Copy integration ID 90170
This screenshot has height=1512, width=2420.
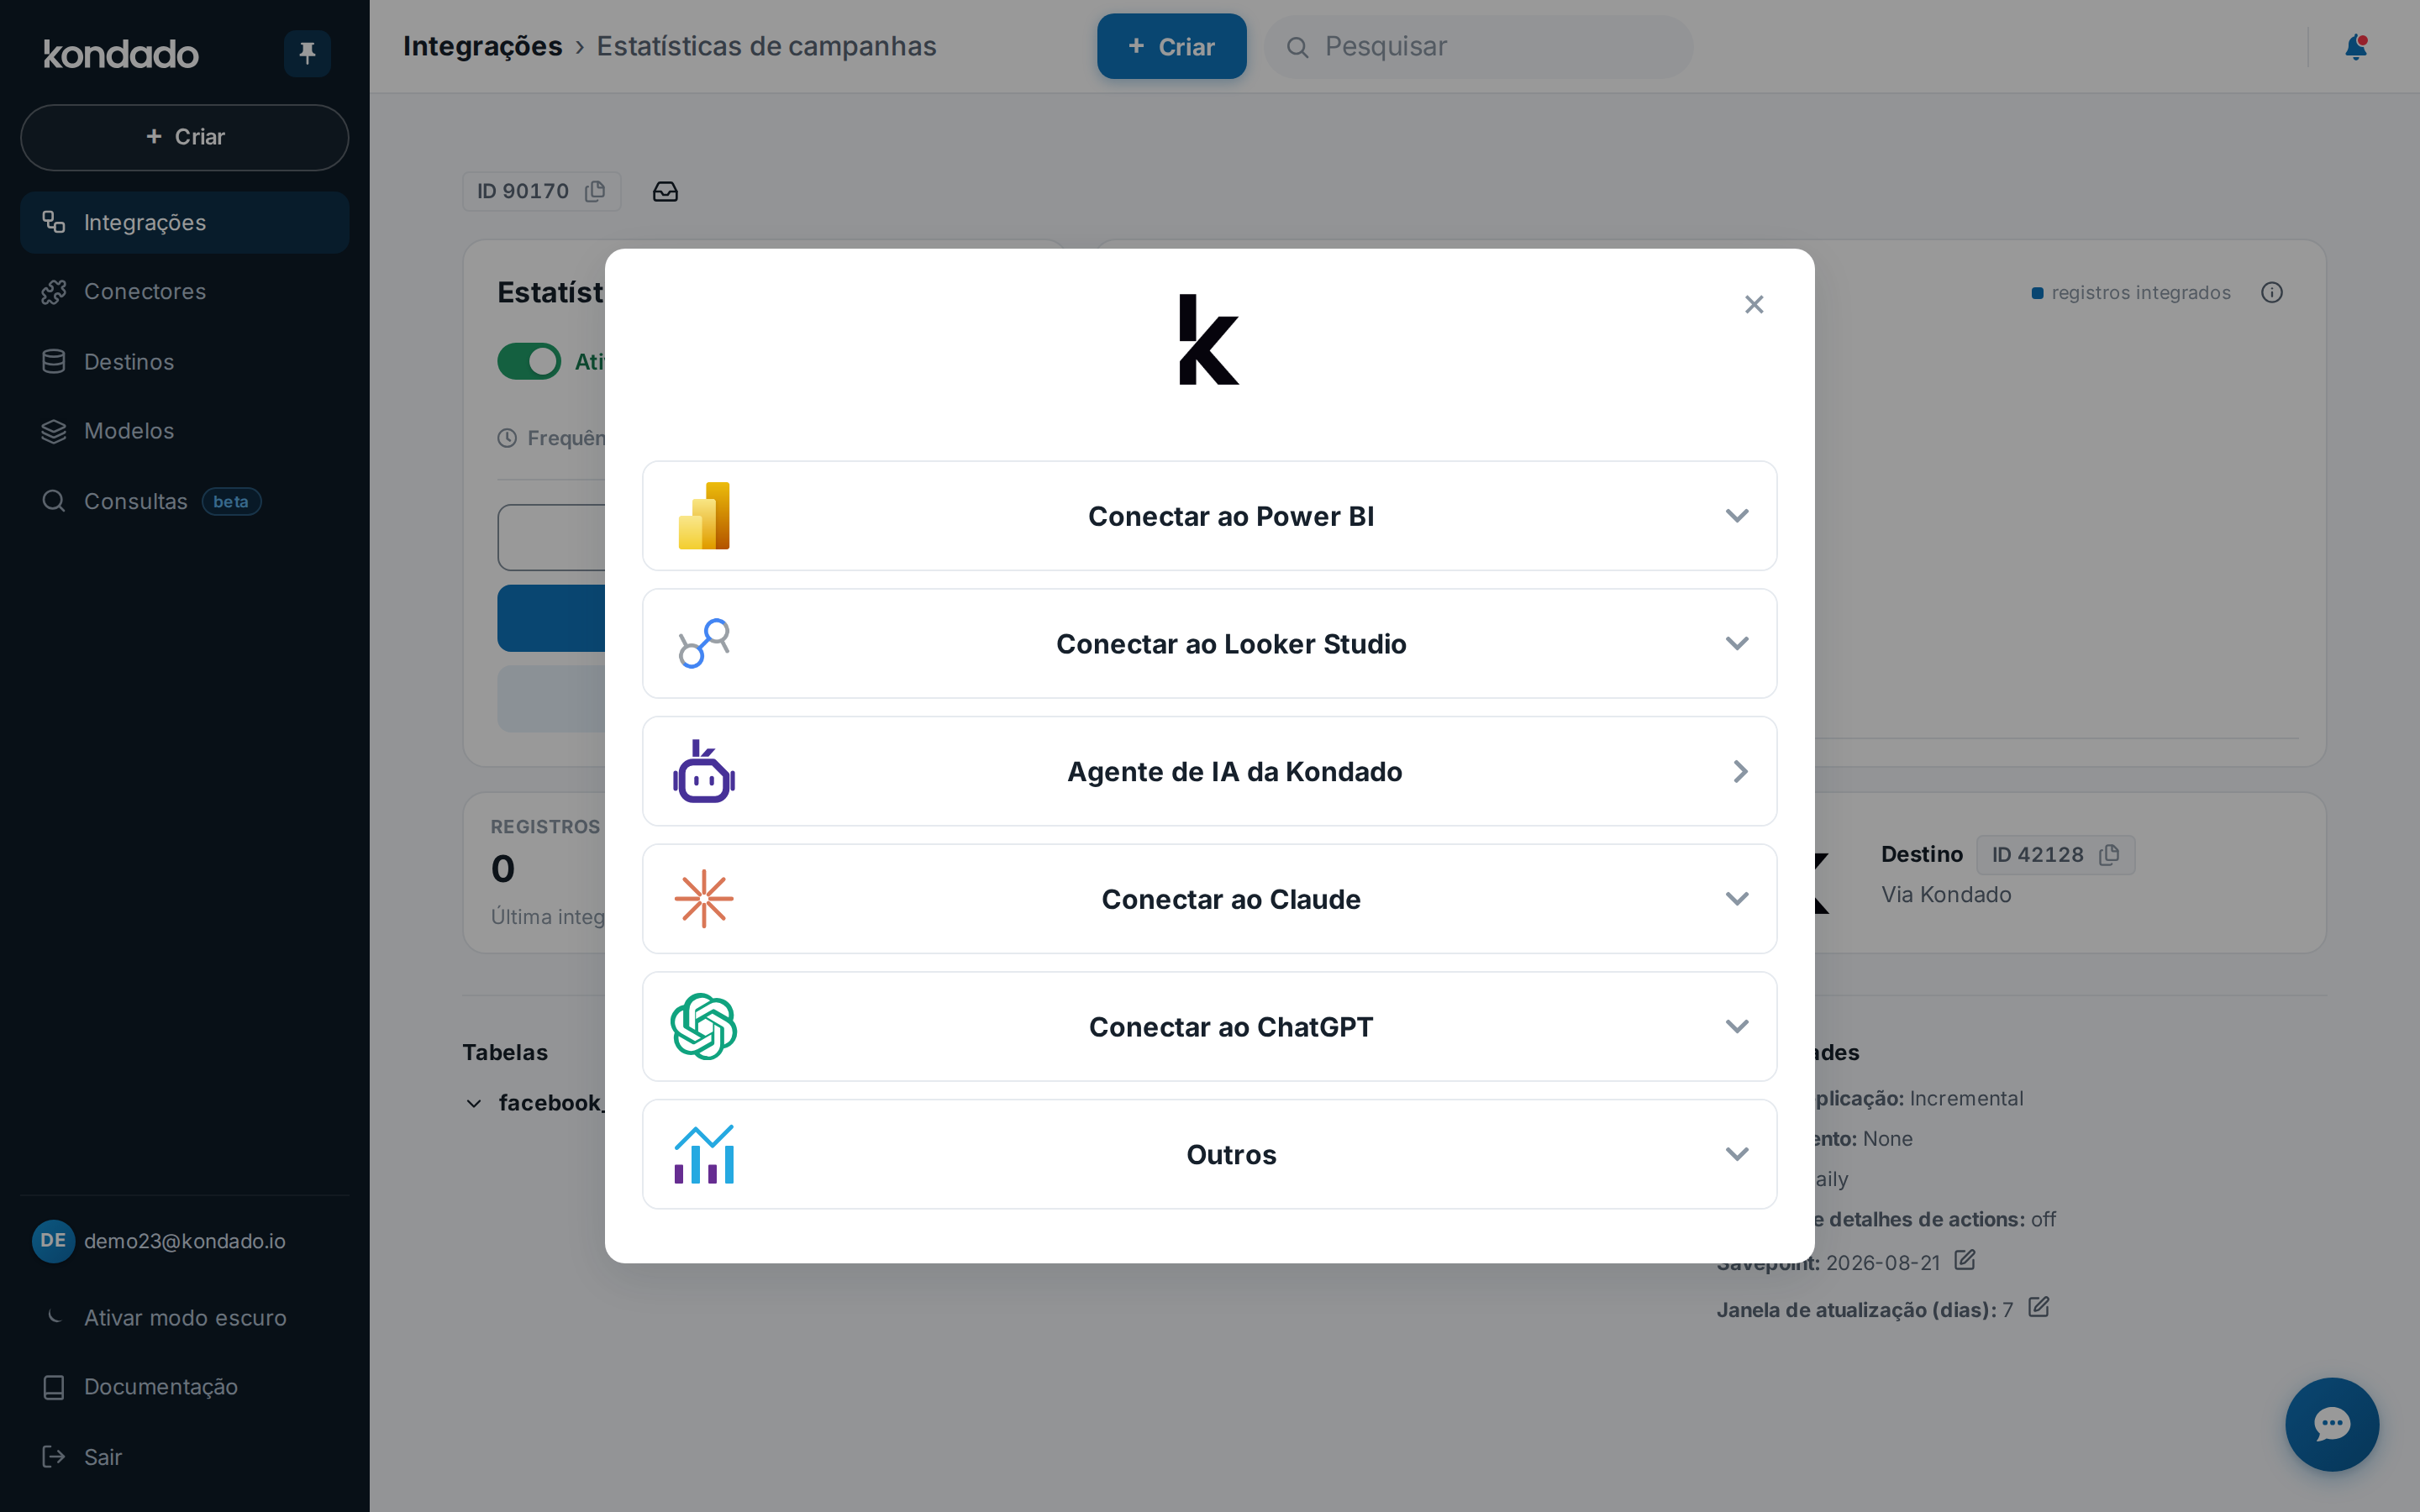point(596,191)
